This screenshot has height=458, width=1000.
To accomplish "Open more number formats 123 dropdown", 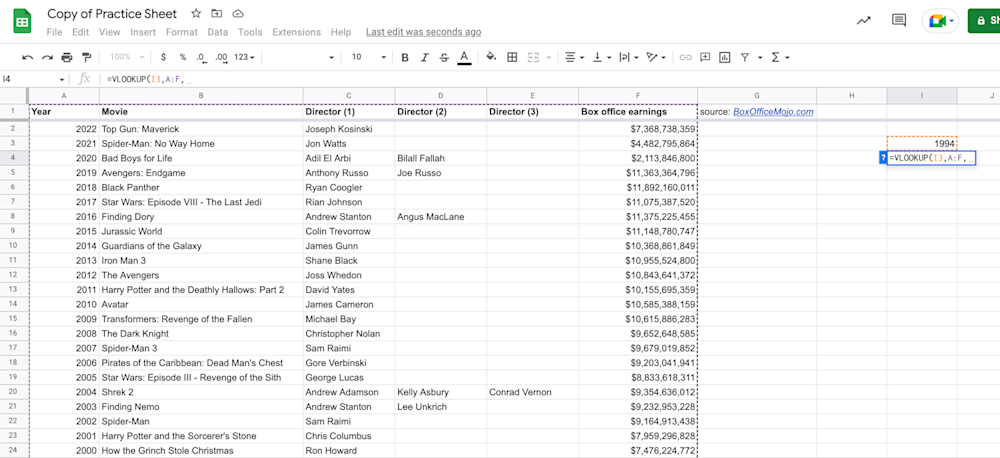I will (244, 57).
